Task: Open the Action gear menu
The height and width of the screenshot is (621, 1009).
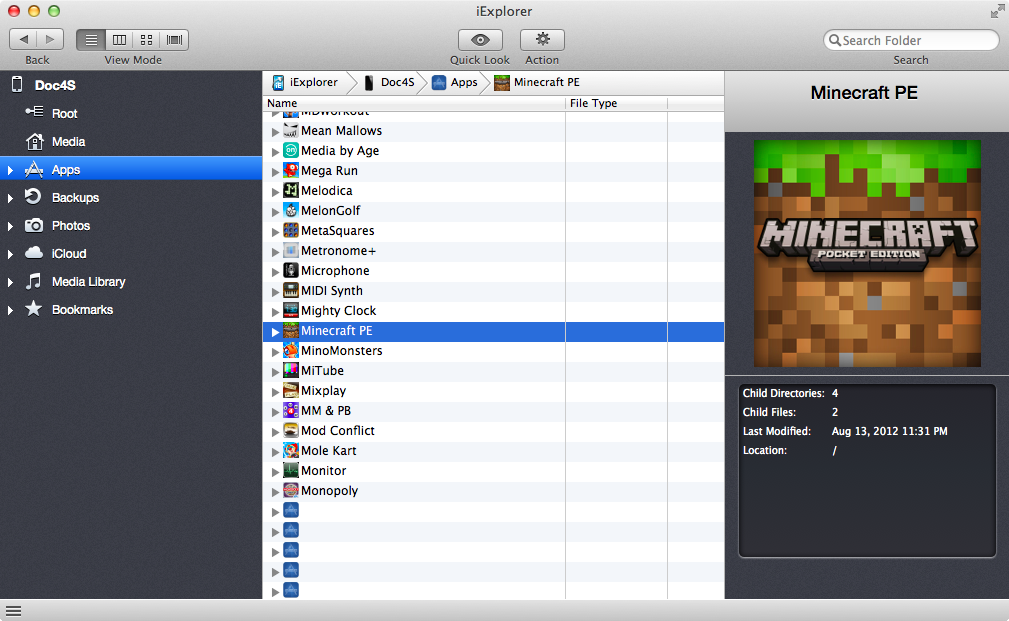Action: (542, 40)
